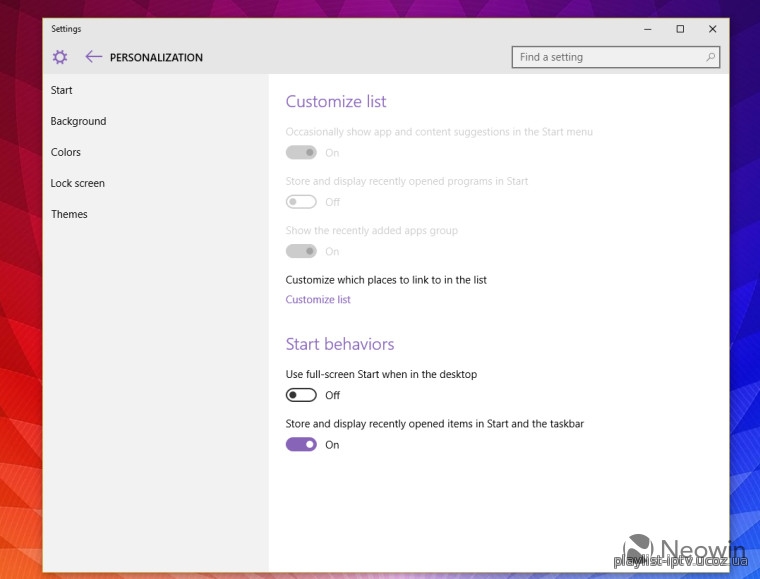Disable recently opened items in Start and taskbar

[301, 444]
